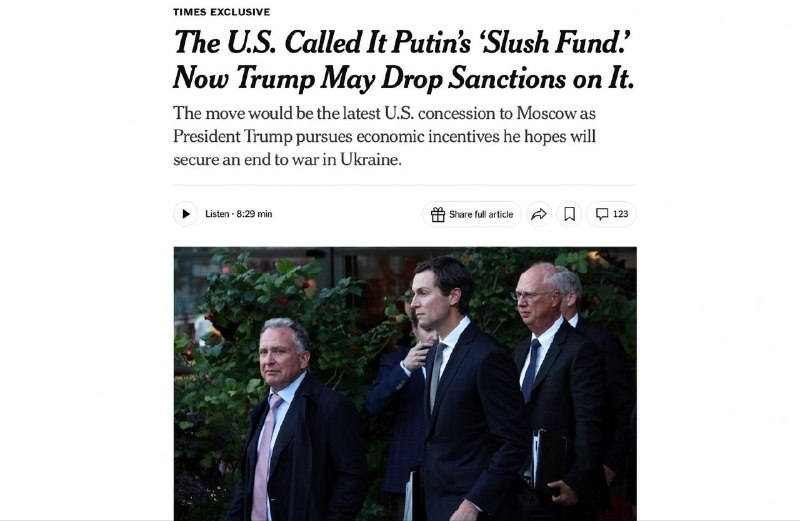Open comments via the speech bubble icon

(602, 214)
